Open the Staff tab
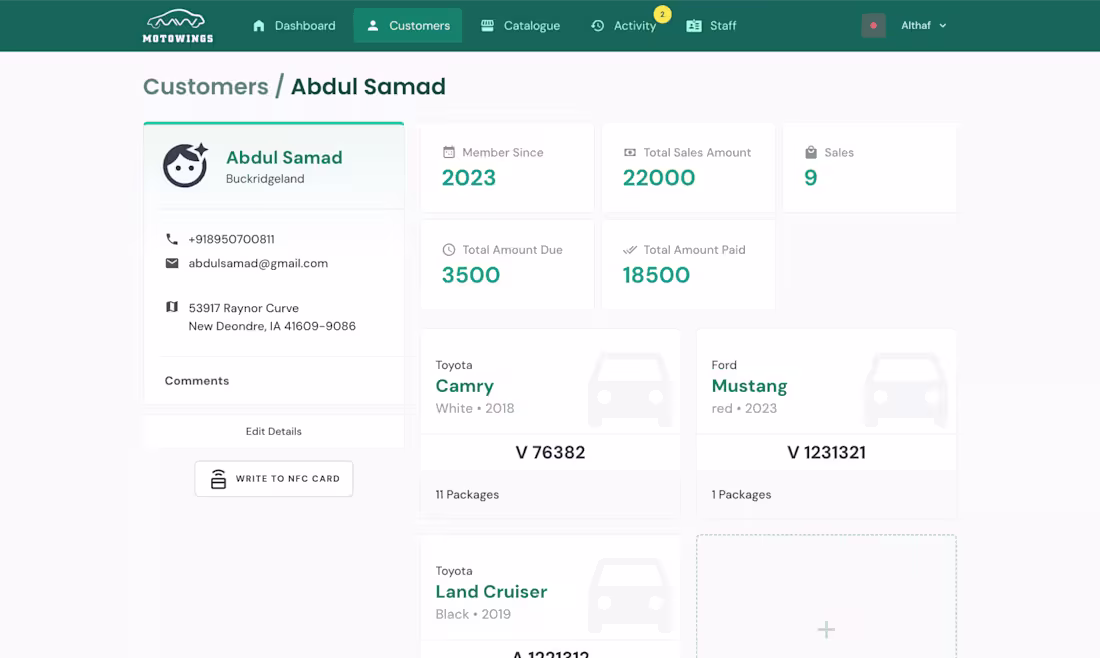This screenshot has width=1100, height=658. tap(711, 26)
